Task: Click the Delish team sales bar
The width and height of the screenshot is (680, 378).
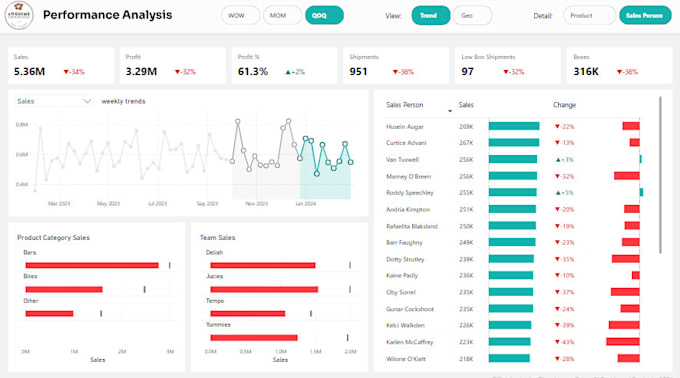Action: [263, 265]
